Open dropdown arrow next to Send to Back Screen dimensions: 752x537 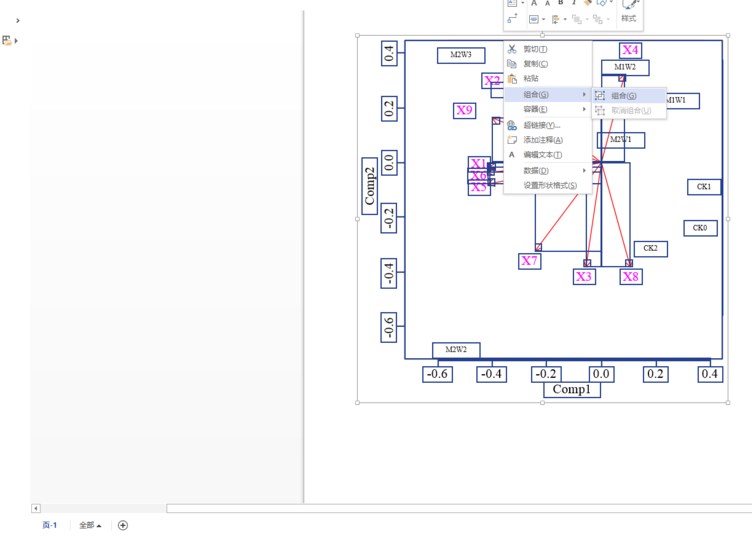(608, 20)
